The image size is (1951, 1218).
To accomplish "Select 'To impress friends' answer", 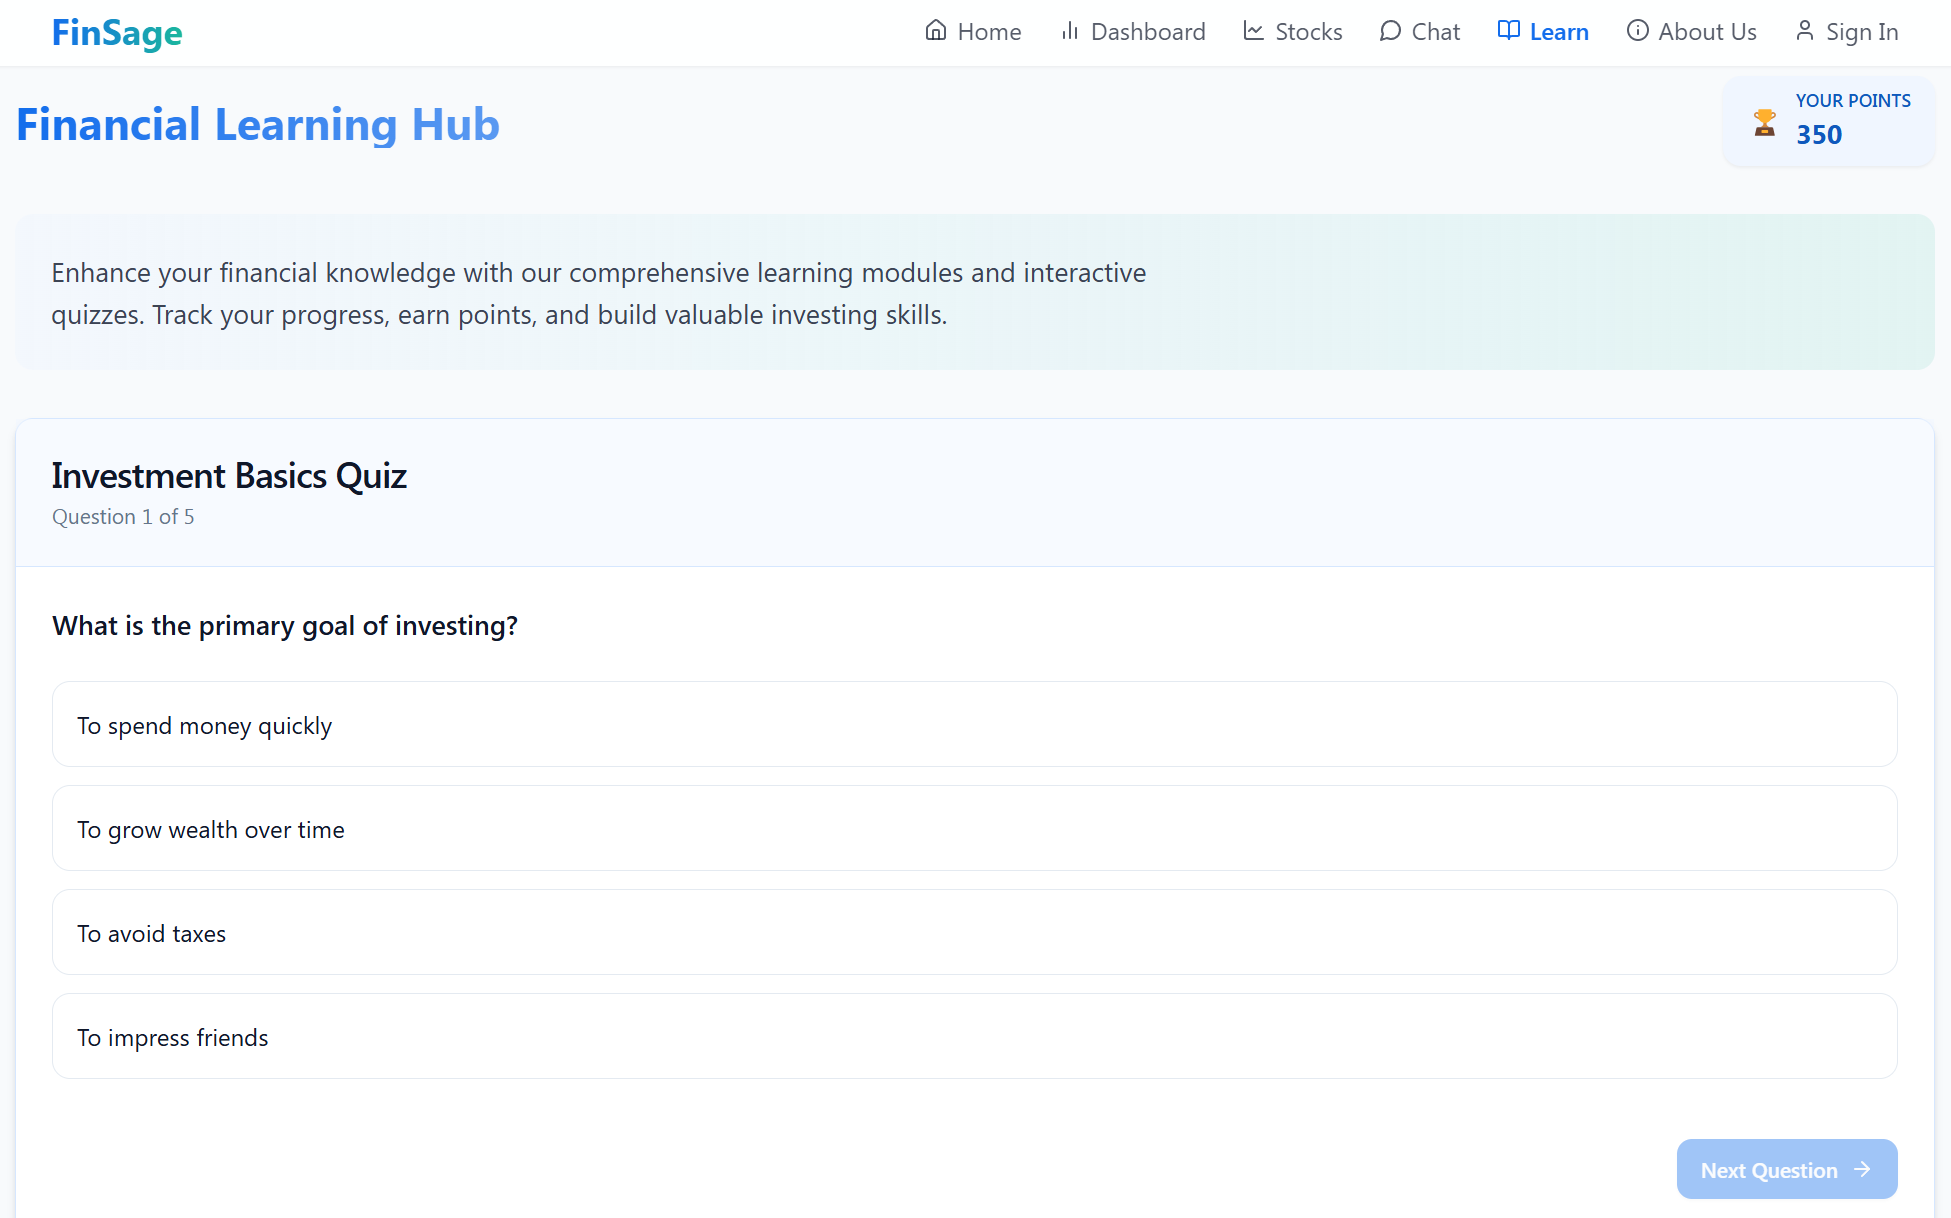I will click(974, 1037).
